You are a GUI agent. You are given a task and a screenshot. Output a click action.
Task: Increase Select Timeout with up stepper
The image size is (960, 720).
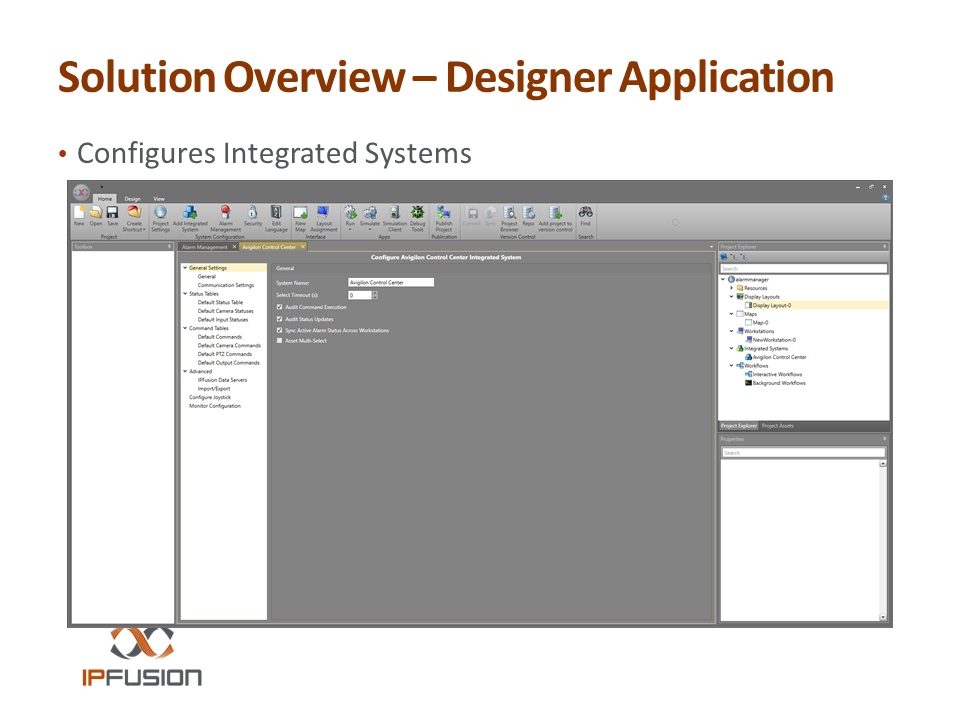[375, 293]
